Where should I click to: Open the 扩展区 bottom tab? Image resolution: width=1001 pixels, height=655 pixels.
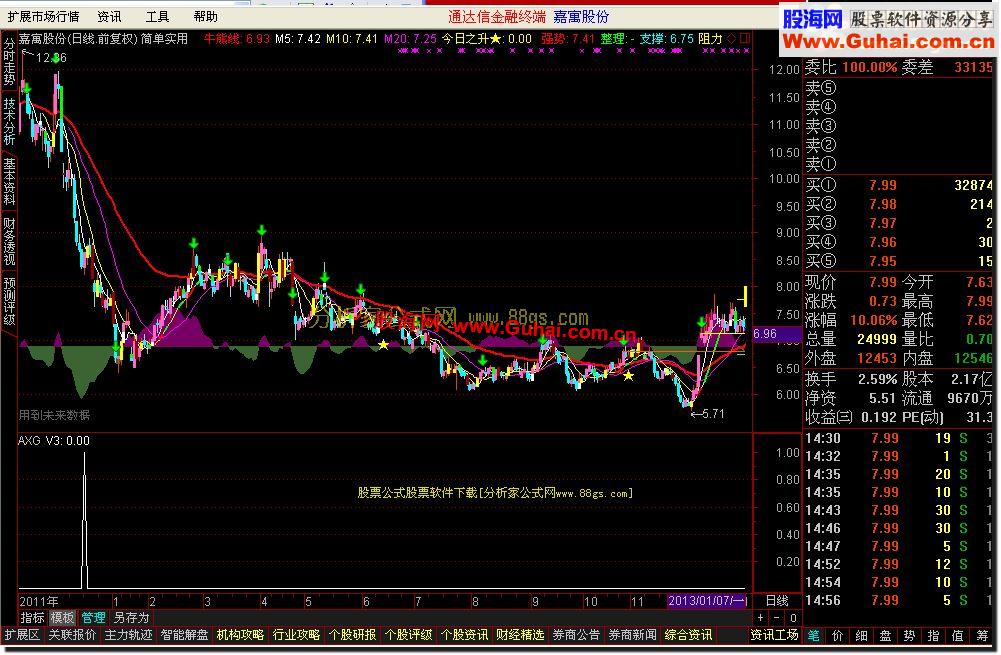coord(22,635)
